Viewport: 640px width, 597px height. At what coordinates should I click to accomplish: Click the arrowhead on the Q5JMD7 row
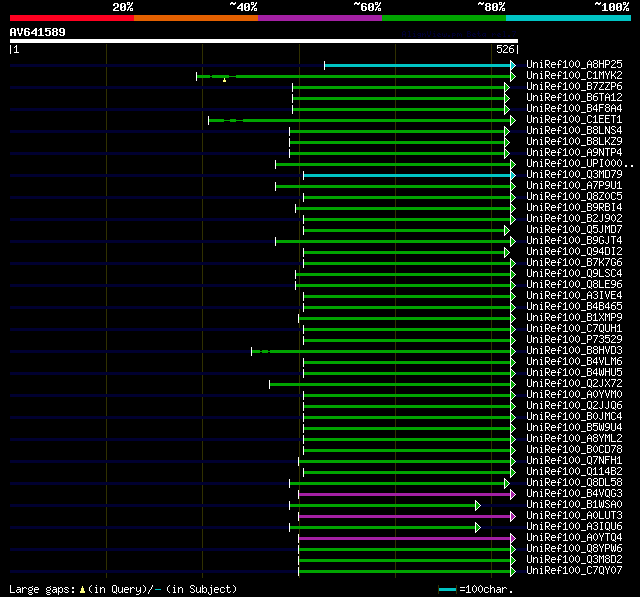pyautogui.click(x=507, y=230)
